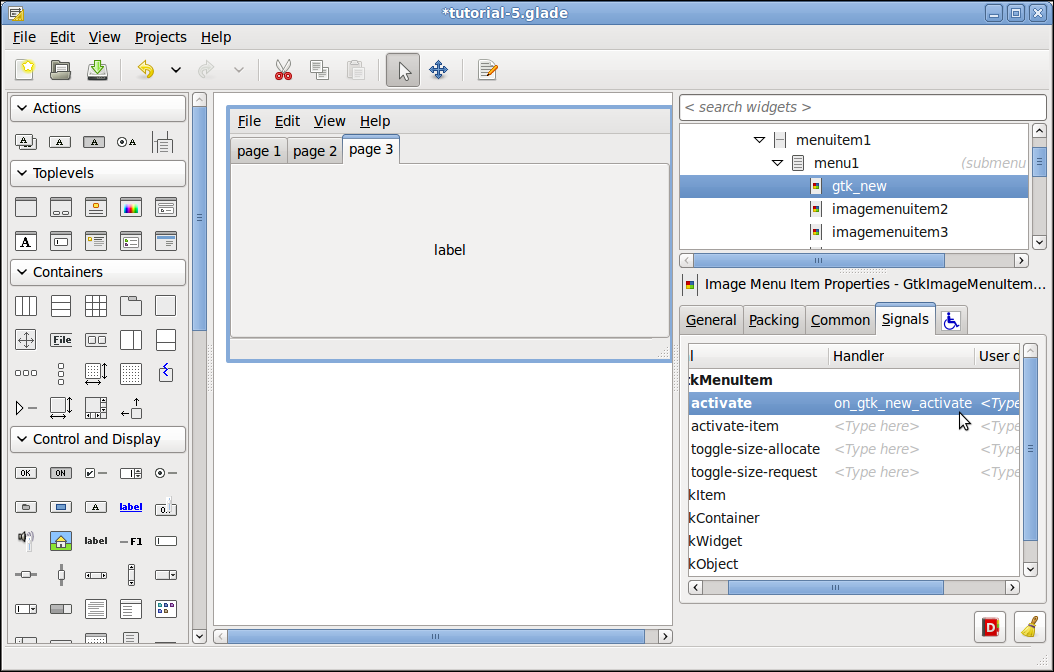Switch to the General properties tab

[x=711, y=321]
